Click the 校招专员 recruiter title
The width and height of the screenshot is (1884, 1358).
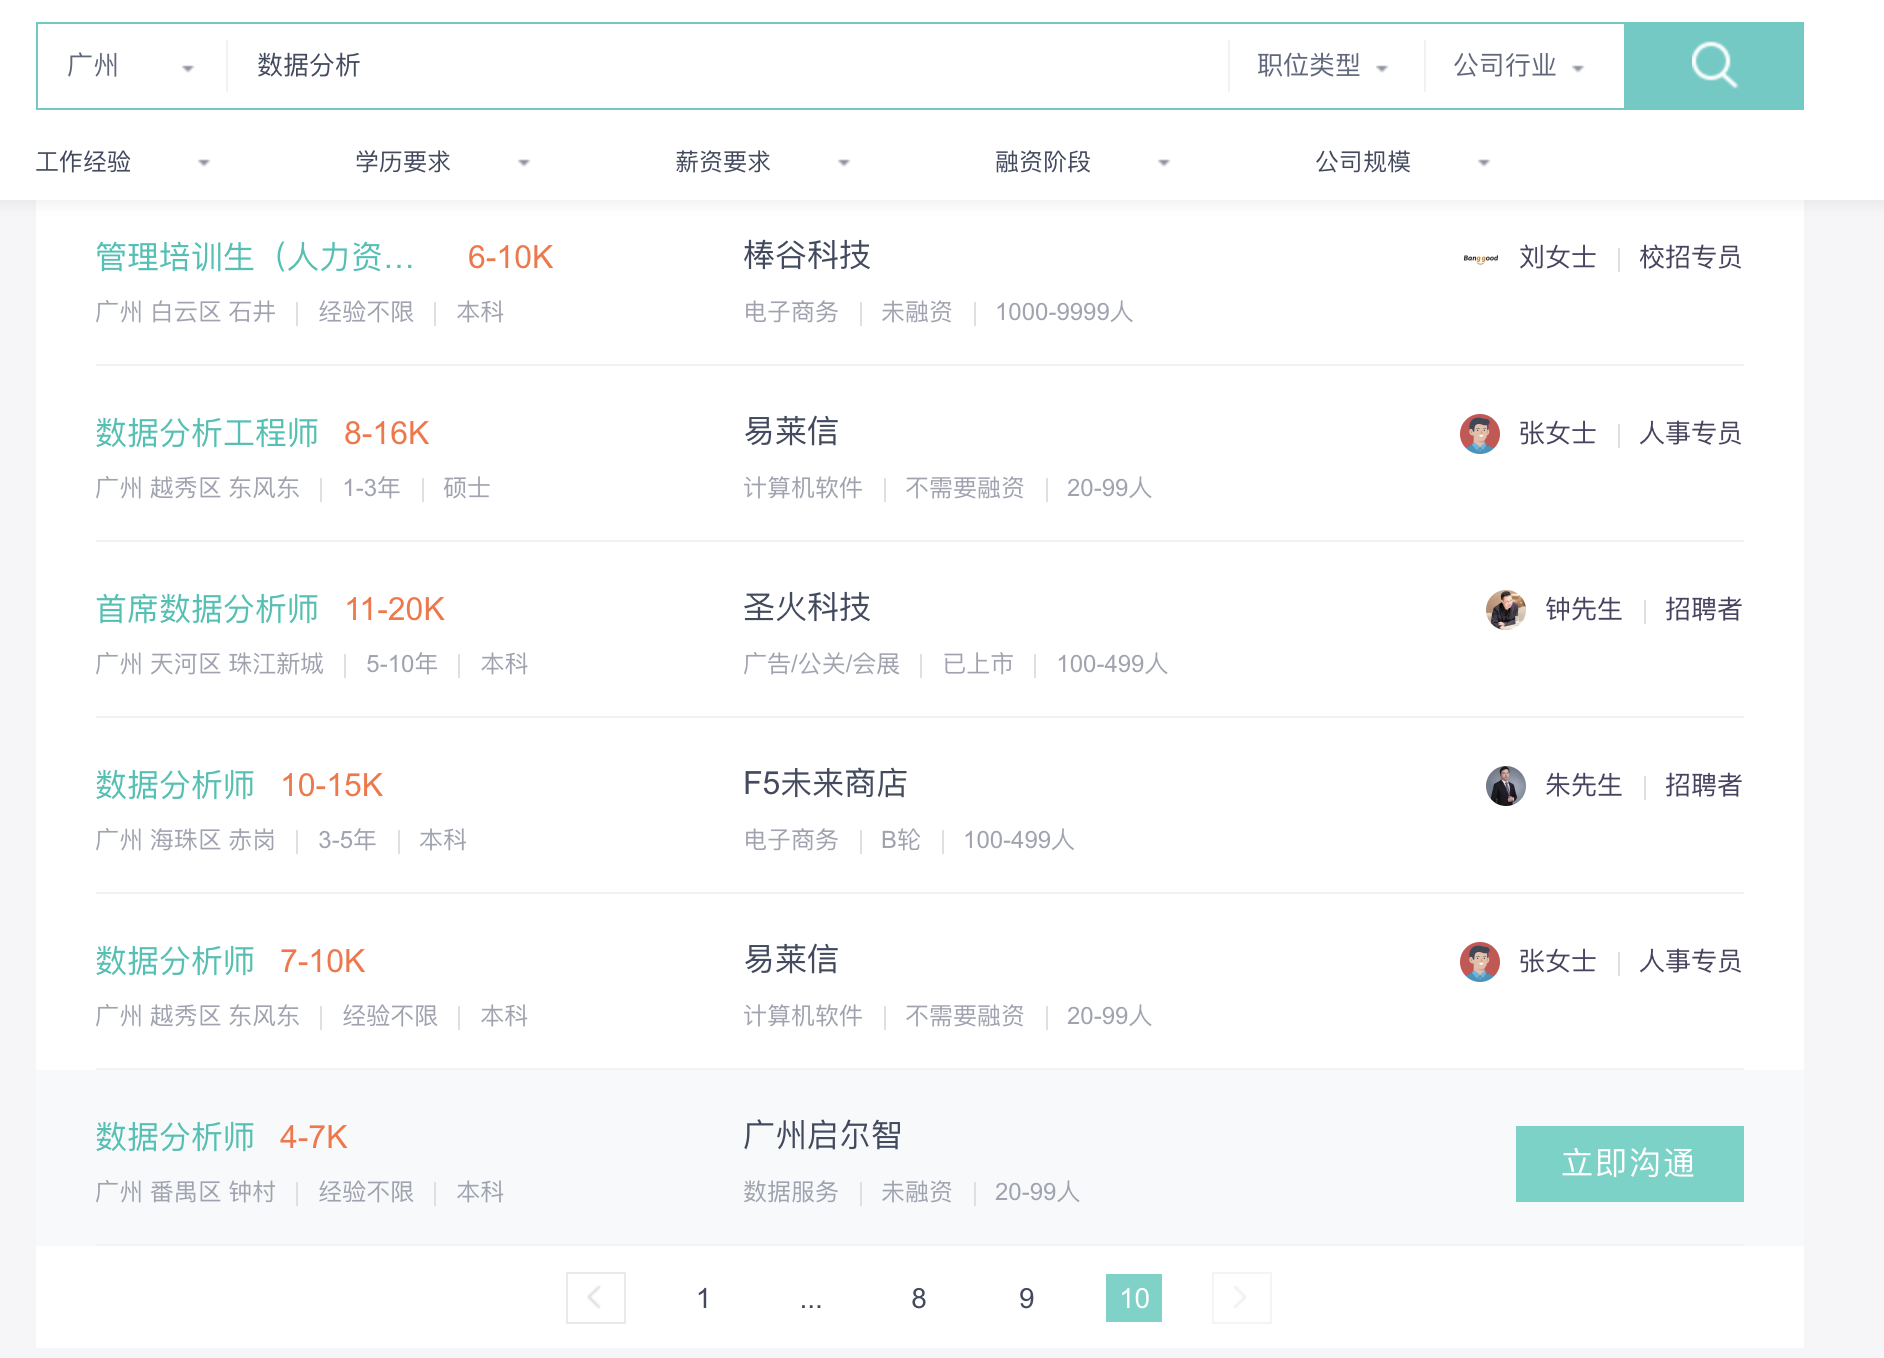[1691, 258]
